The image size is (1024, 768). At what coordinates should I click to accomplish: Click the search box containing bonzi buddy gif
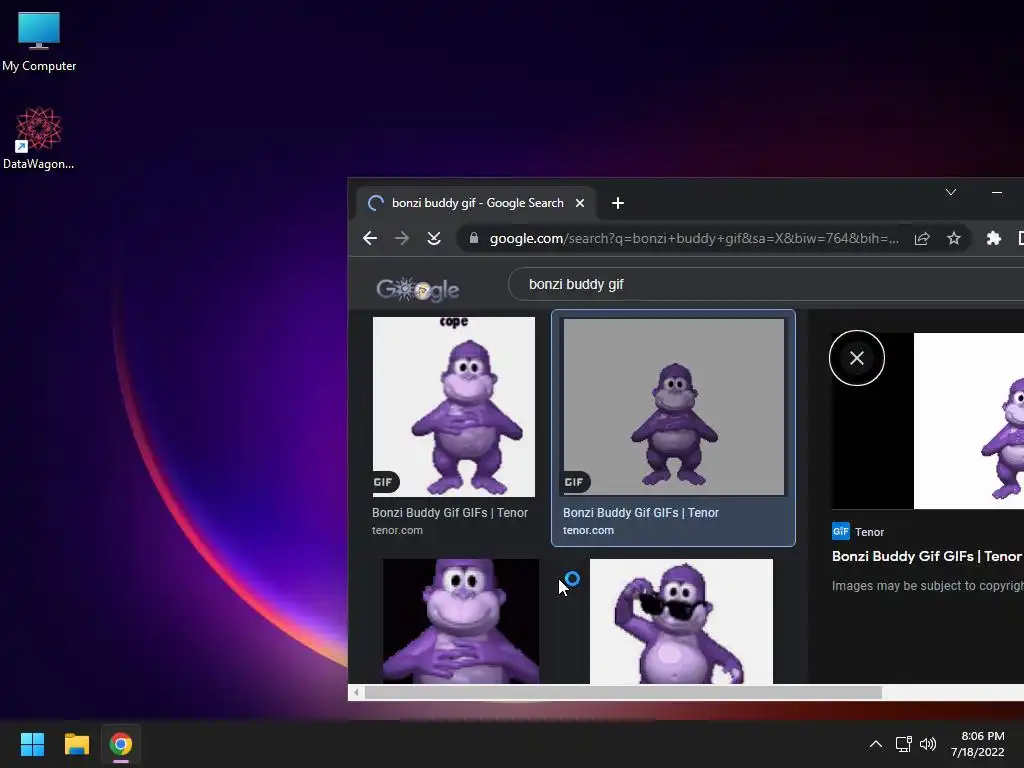(765, 284)
